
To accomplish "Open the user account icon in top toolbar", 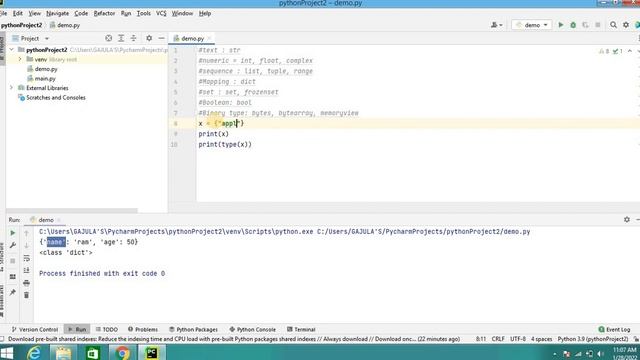I will coord(496,25).
